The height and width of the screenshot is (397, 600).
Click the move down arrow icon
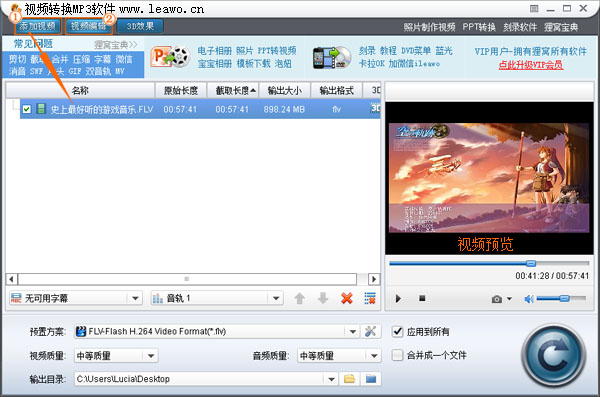pyautogui.click(x=323, y=298)
